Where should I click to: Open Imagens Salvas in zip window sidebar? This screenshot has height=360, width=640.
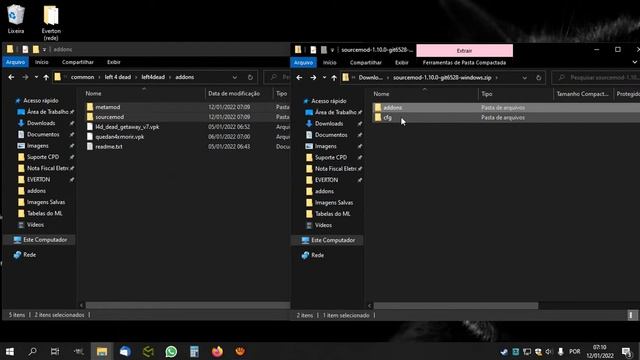333,202
